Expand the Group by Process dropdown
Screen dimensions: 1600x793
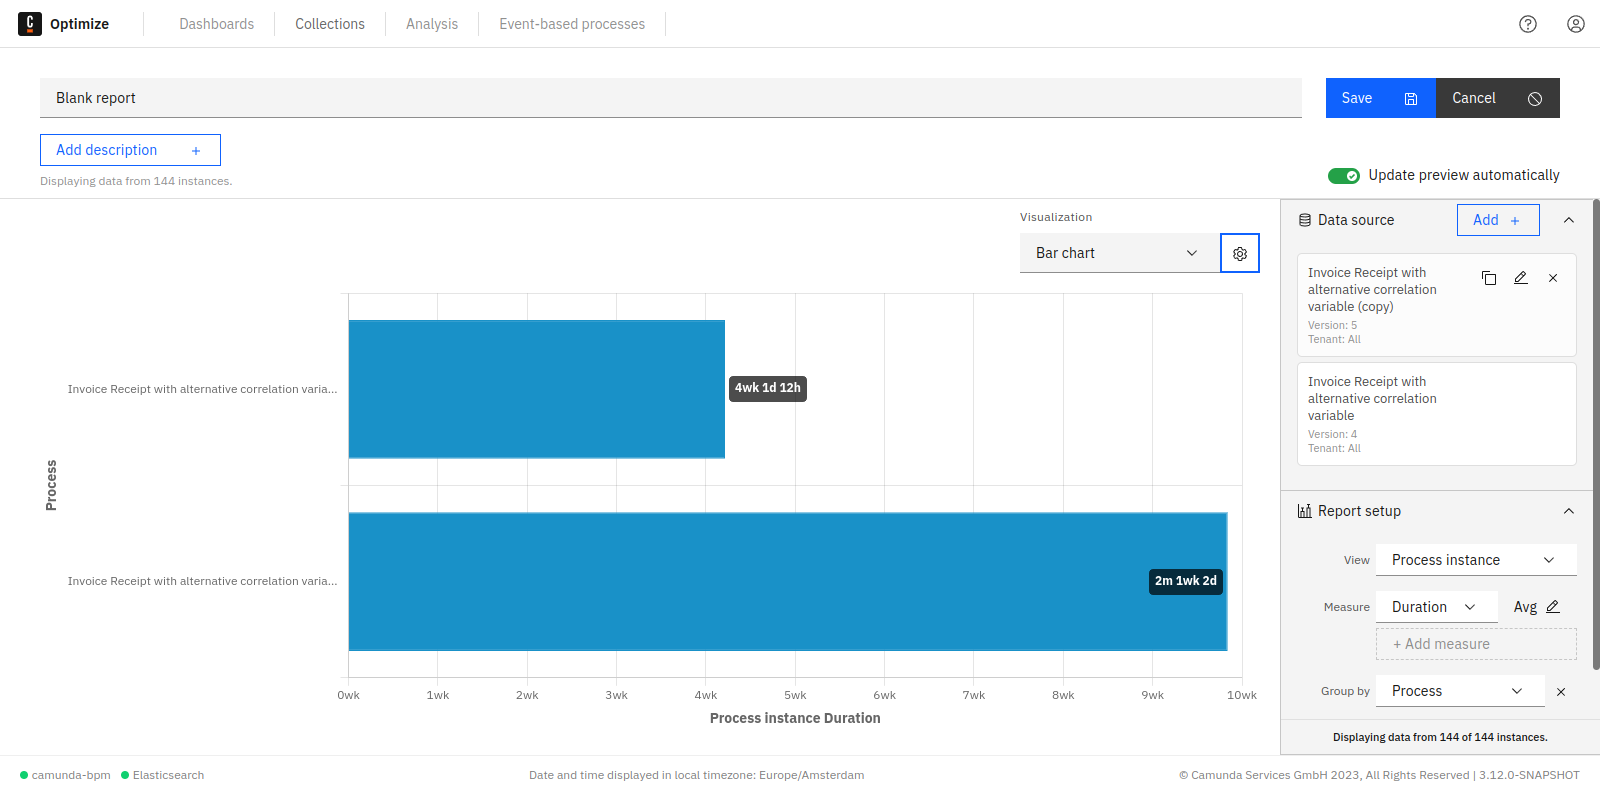coord(1459,691)
